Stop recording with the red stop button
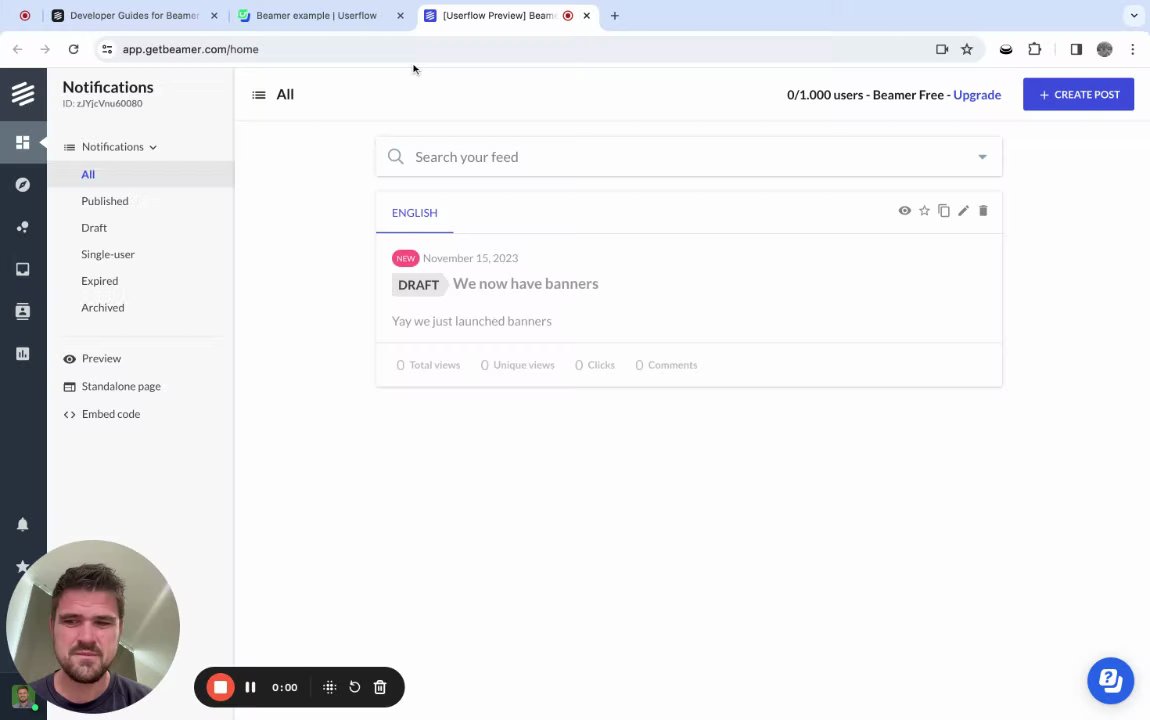This screenshot has width=1150, height=720. tap(220, 687)
